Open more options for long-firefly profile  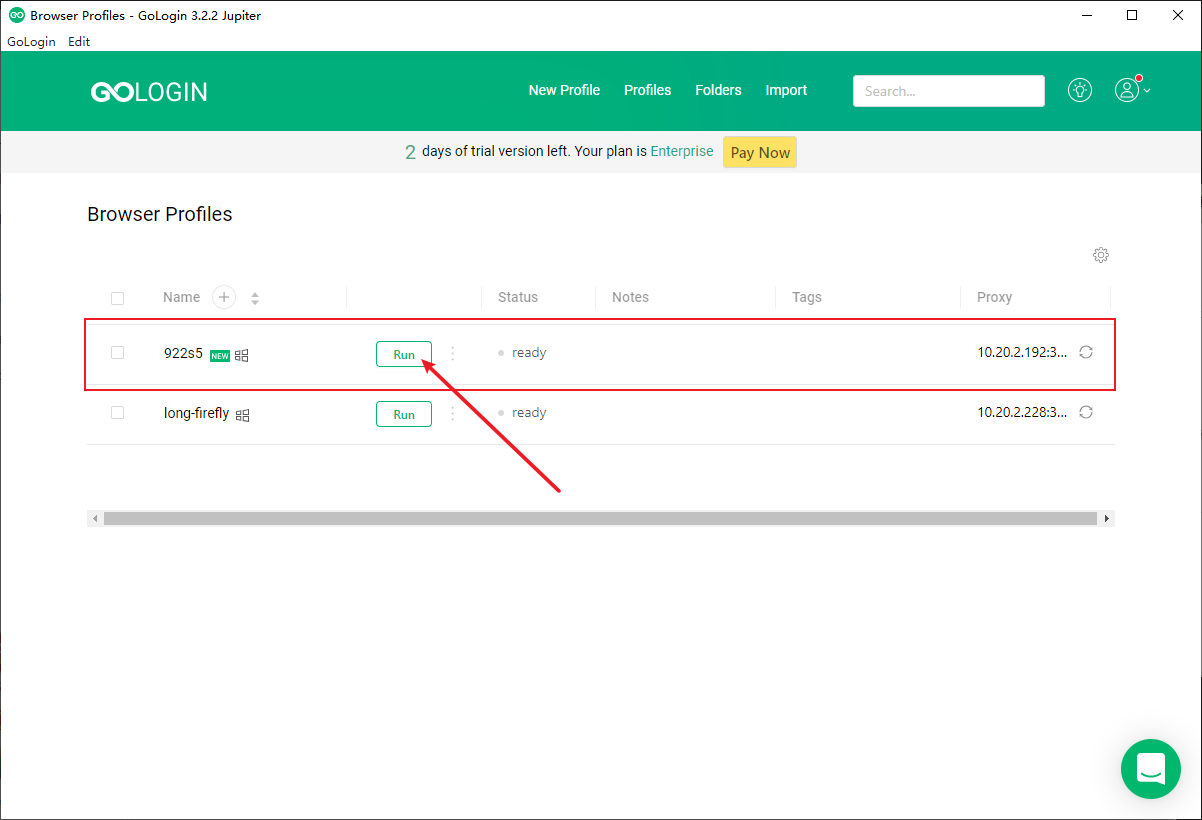(453, 413)
